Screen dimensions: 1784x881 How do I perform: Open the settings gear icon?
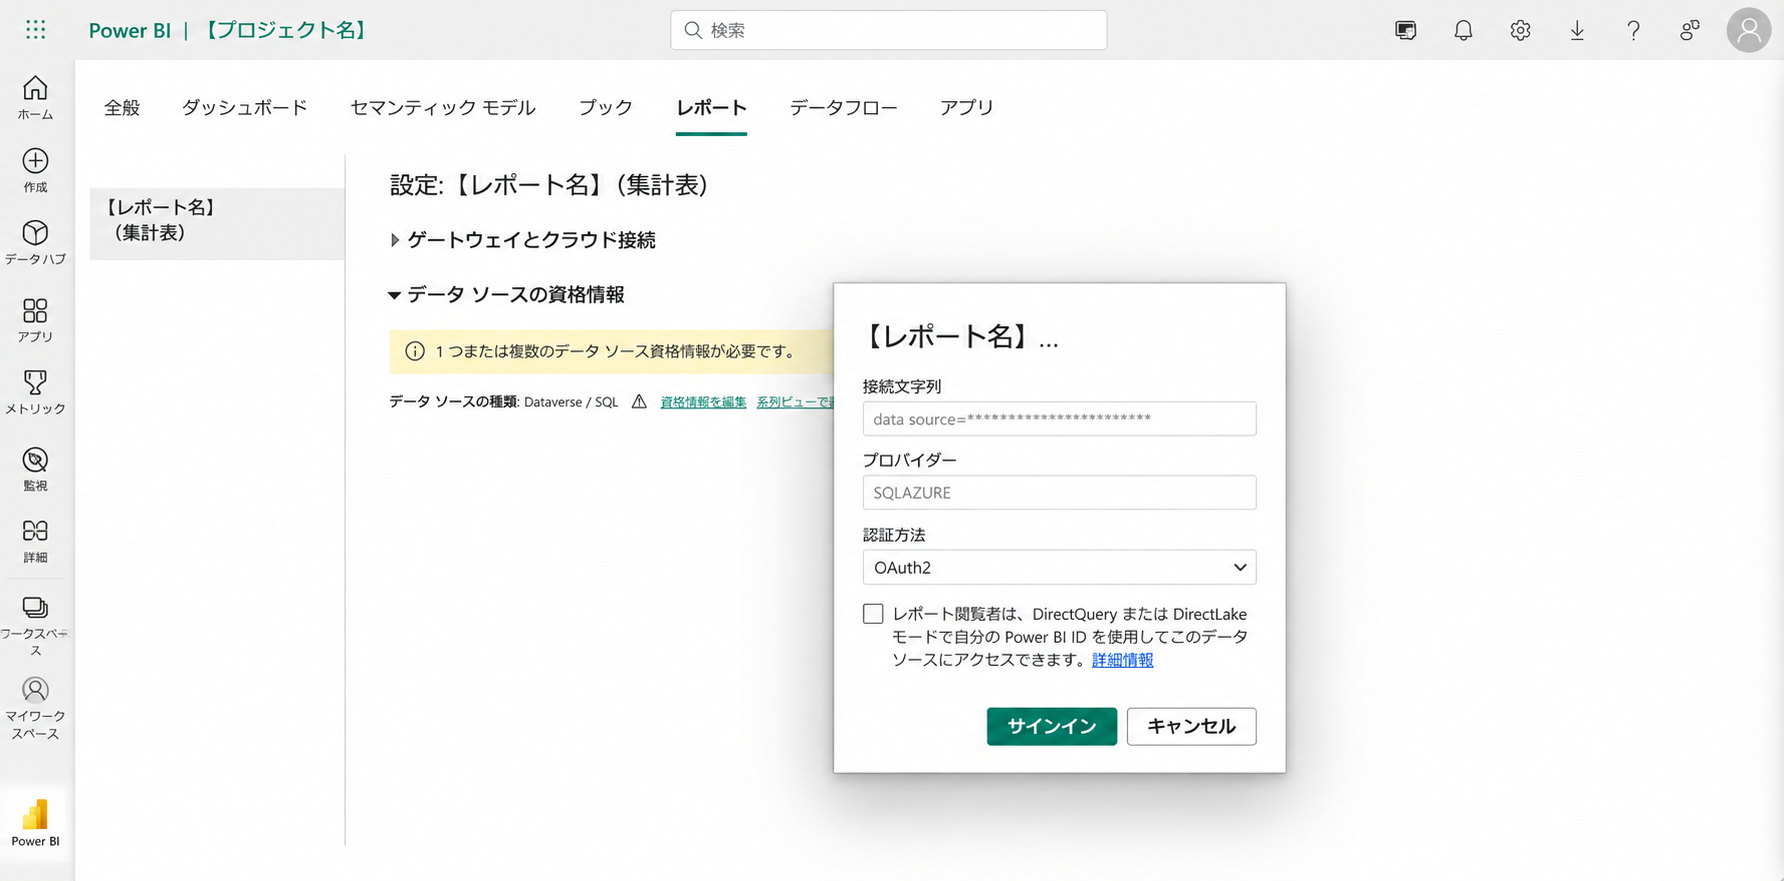click(x=1520, y=30)
